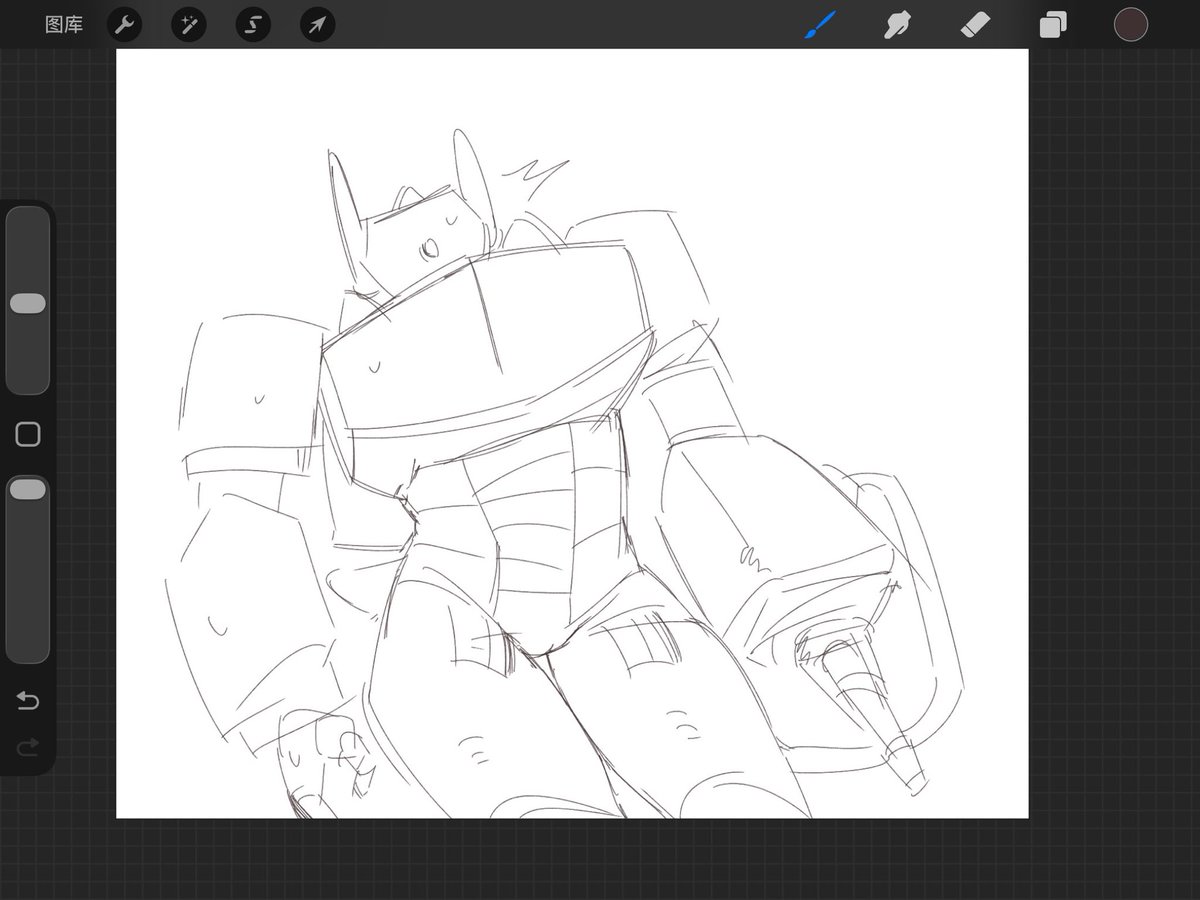Screen dimensions: 1200x900
Task: Redo the undone stroke
Action: tap(28, 745)
